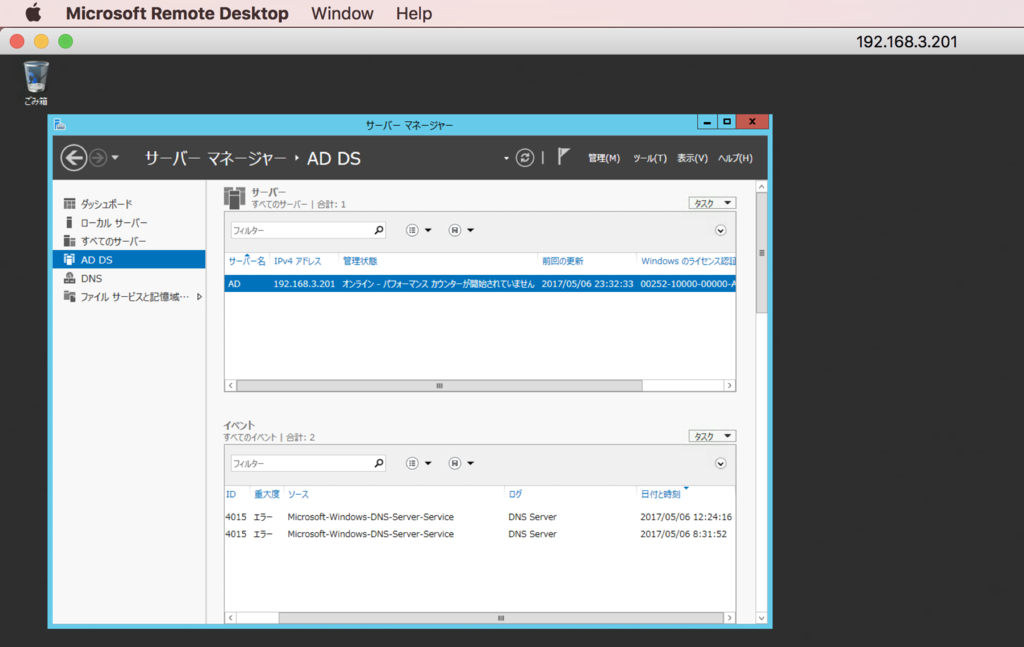The width and height of the screenshot is (1024, 647).
Task: Open the Help menu in the Mac menu bar
Action: pos(414,13)
